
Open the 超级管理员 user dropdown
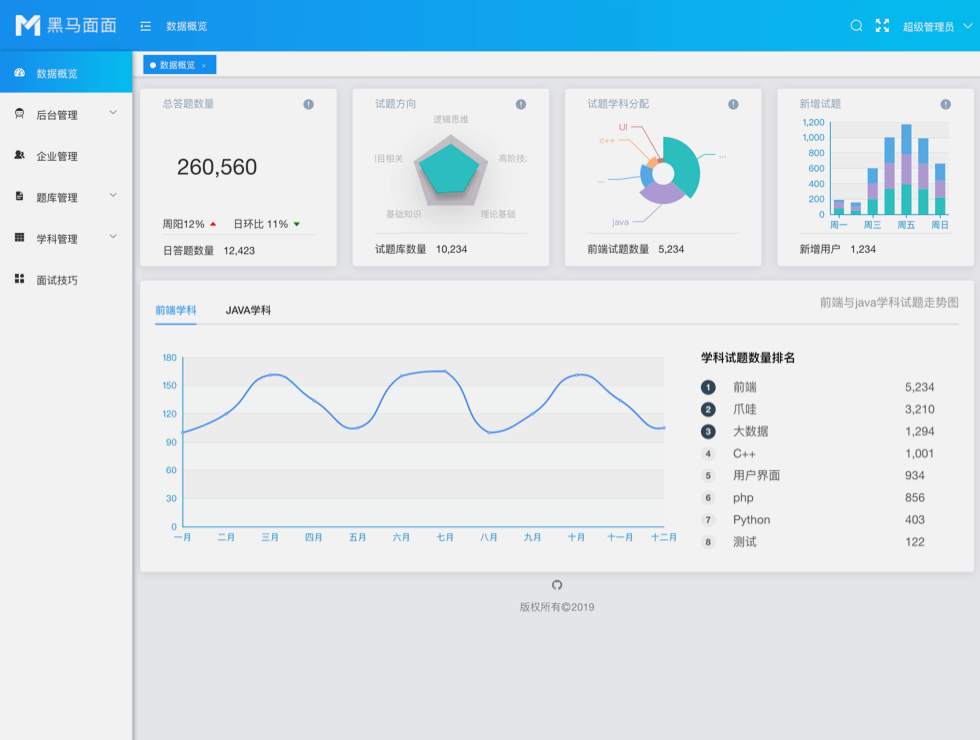point(937,27)
